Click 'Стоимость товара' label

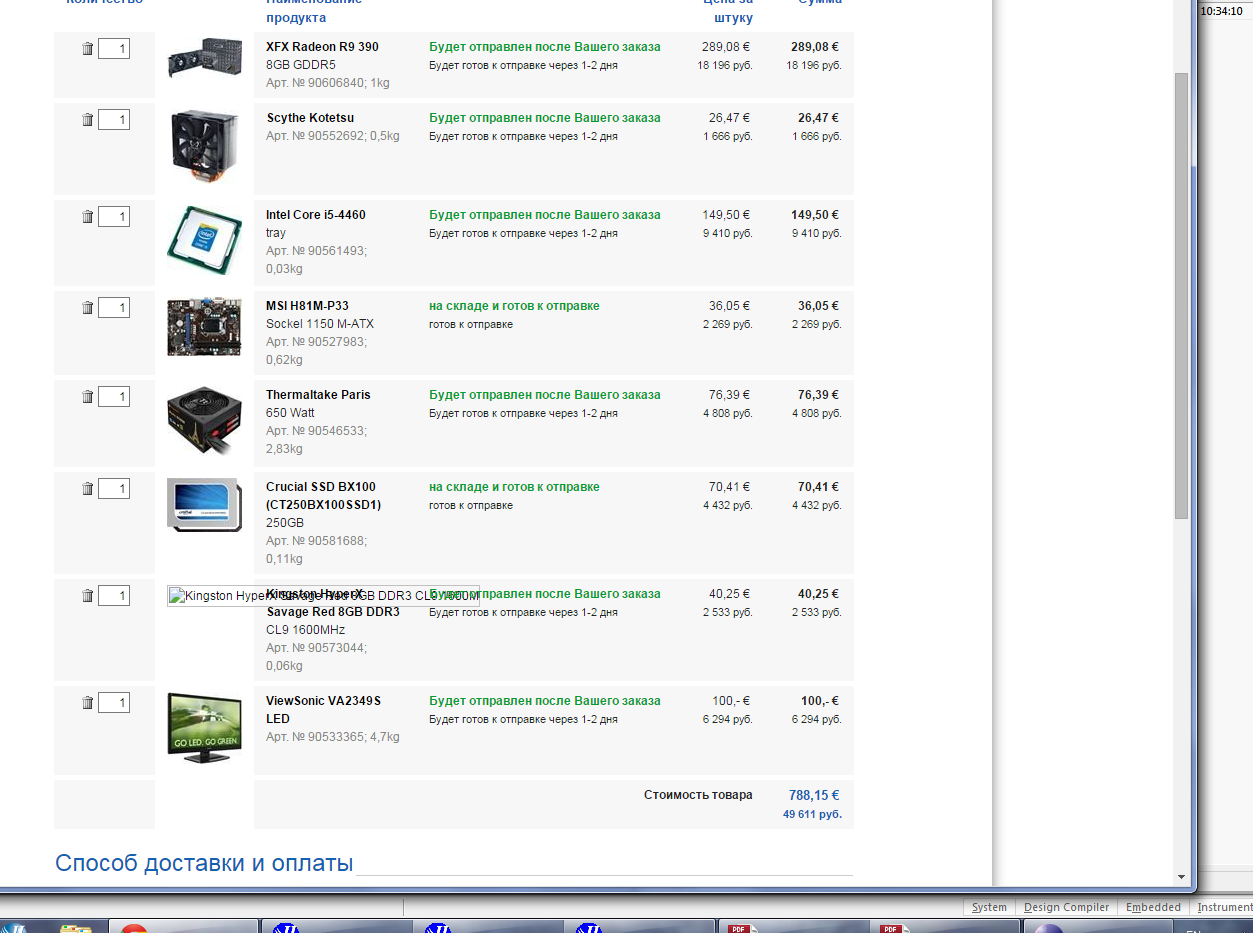coord(698,796)
